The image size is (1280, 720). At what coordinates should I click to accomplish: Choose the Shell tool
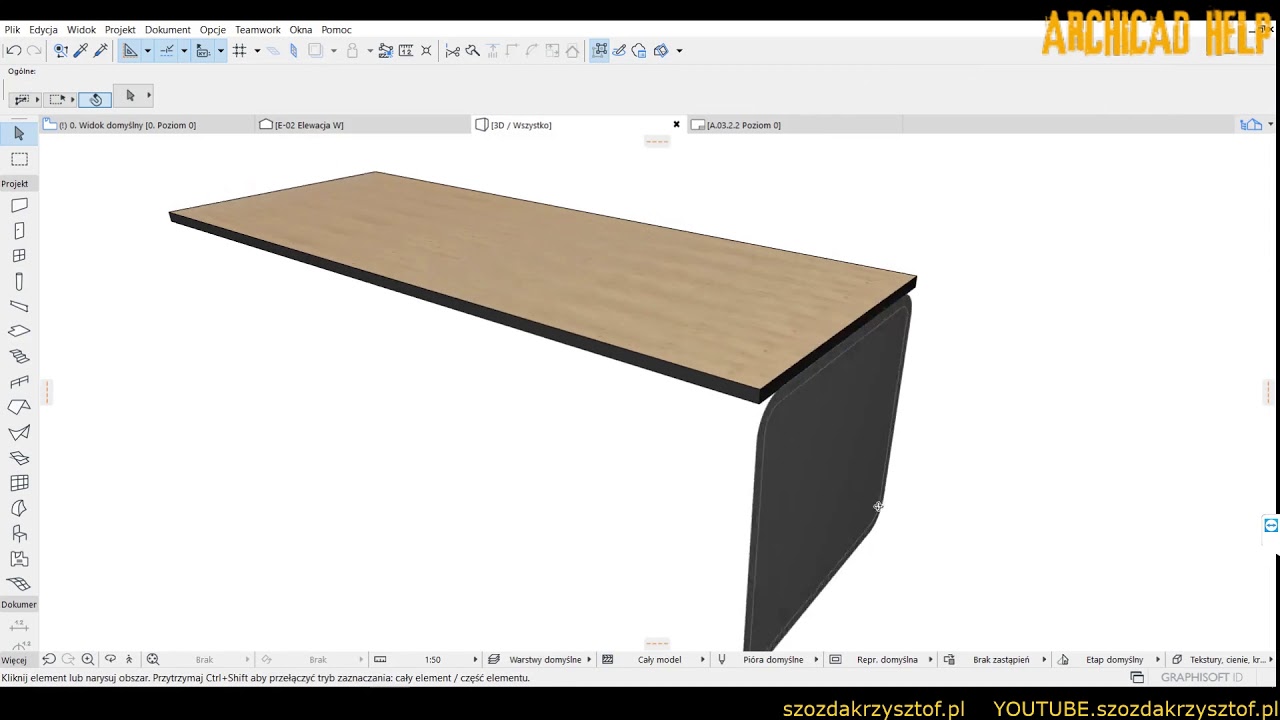[x=19, y=433]
